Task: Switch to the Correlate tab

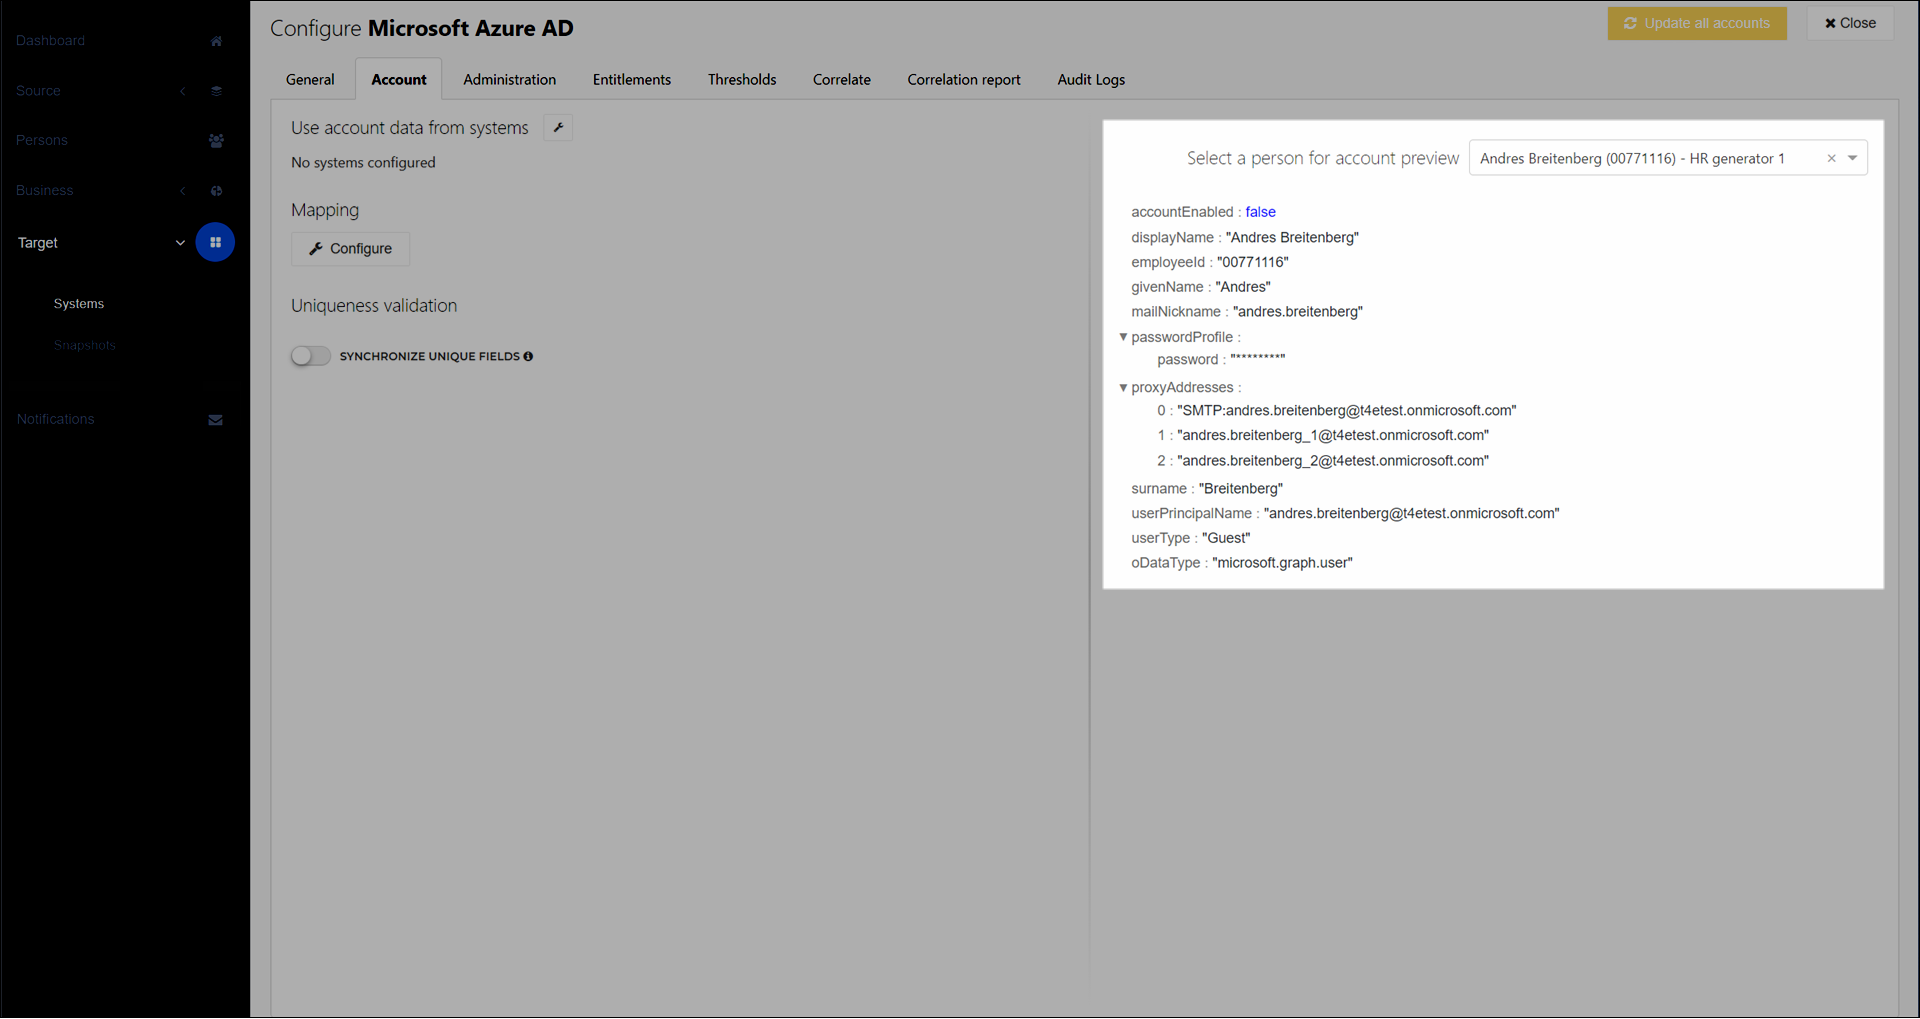Action: point(842,80)
